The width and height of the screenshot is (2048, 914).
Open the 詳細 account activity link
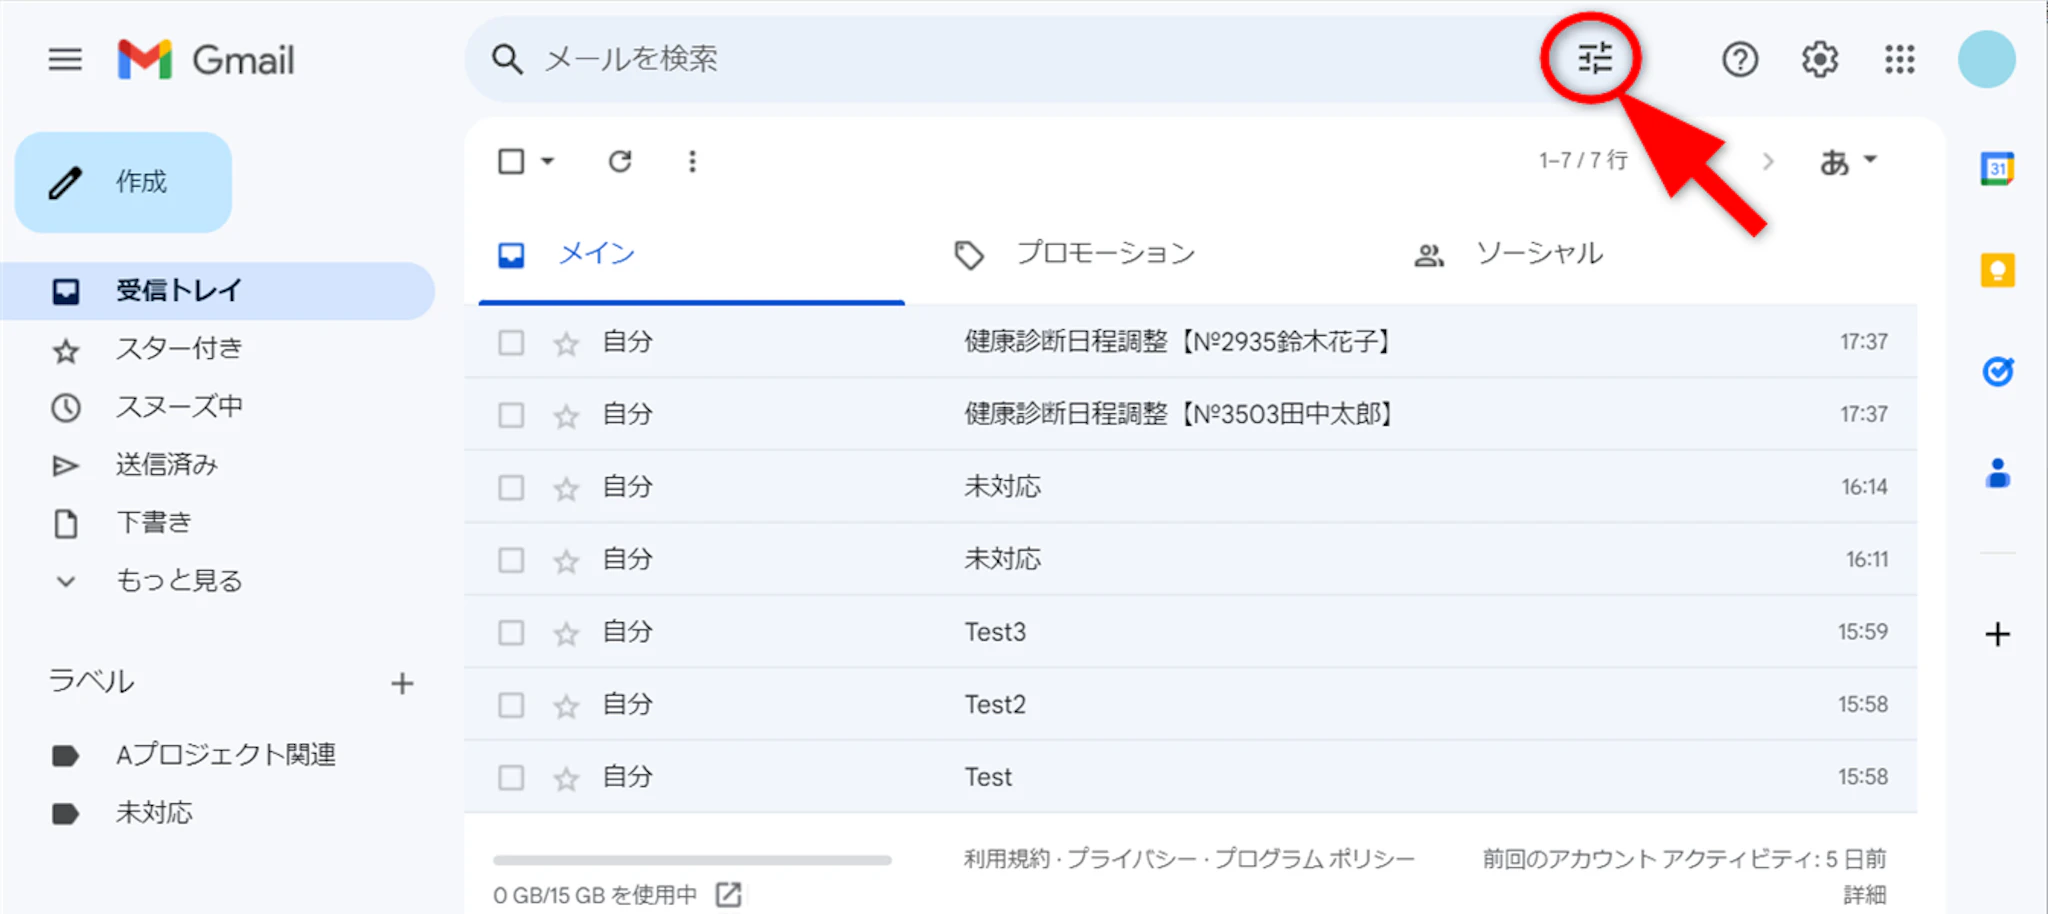[x=1864, y=894]
